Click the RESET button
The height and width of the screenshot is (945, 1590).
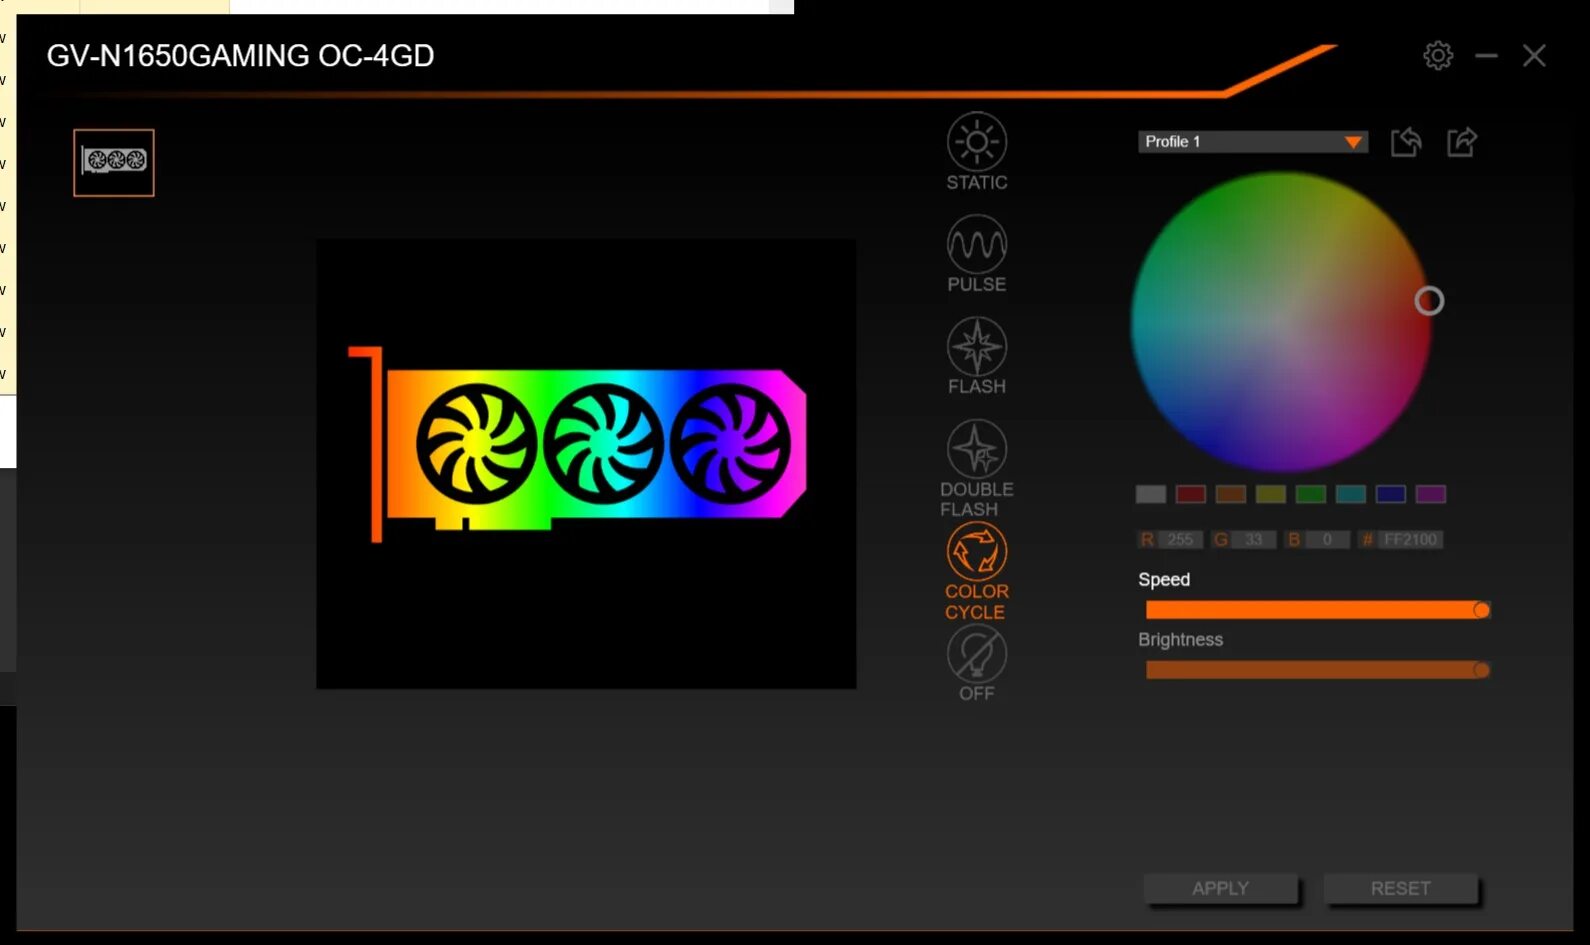pos(1401,888)
